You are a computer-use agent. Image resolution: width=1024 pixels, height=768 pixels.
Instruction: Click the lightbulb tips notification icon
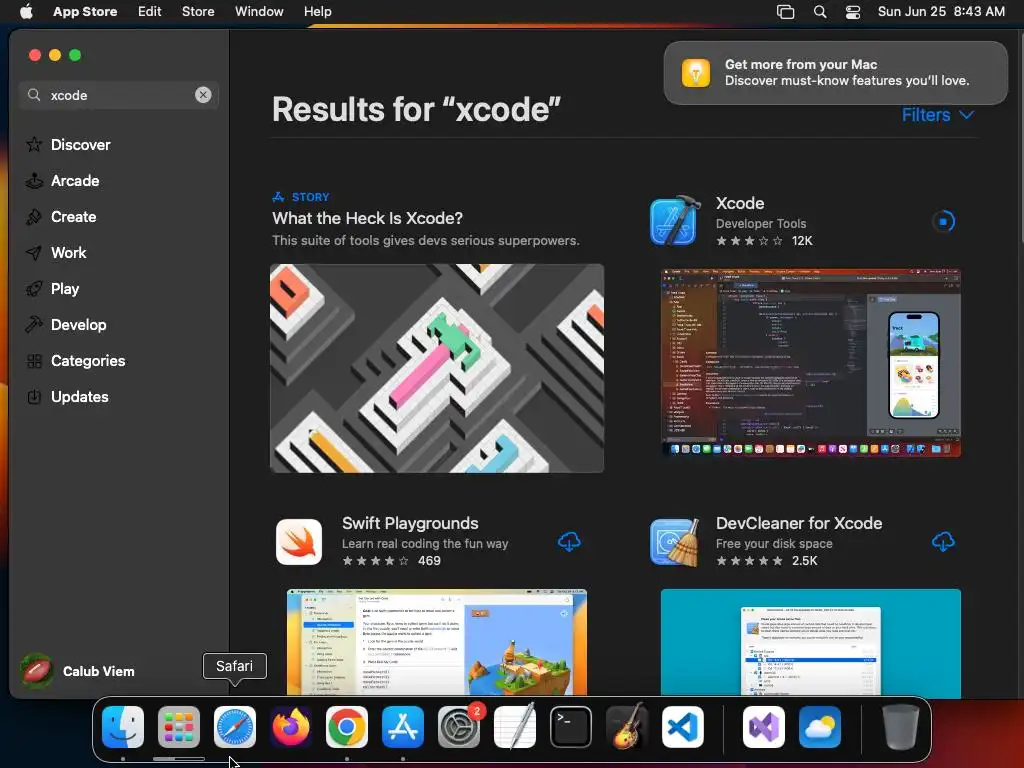tap(696, 72)
